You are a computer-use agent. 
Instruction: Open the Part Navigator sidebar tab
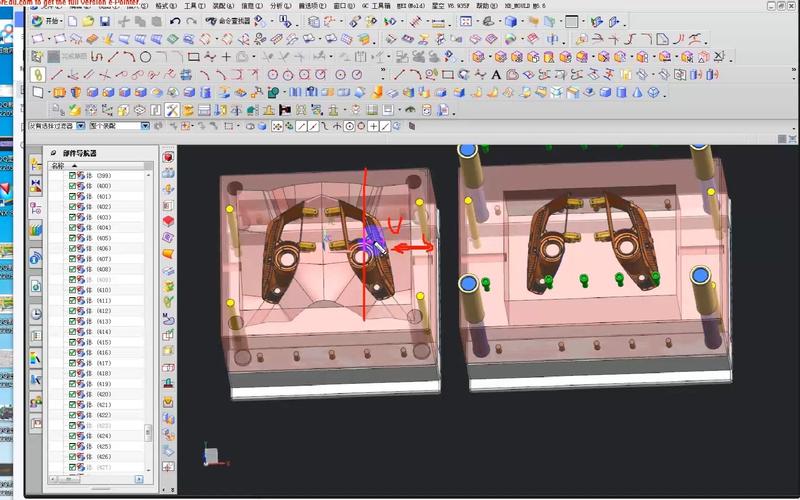[x=36, y=208]
